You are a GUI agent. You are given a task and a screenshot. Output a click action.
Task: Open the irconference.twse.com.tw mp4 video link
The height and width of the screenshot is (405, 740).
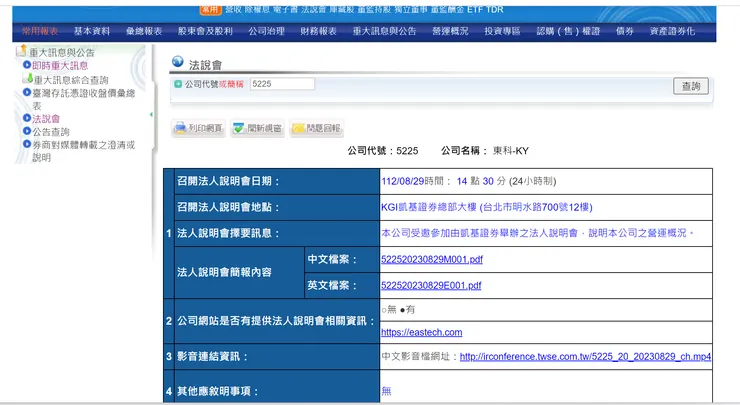tap(585, 356)
